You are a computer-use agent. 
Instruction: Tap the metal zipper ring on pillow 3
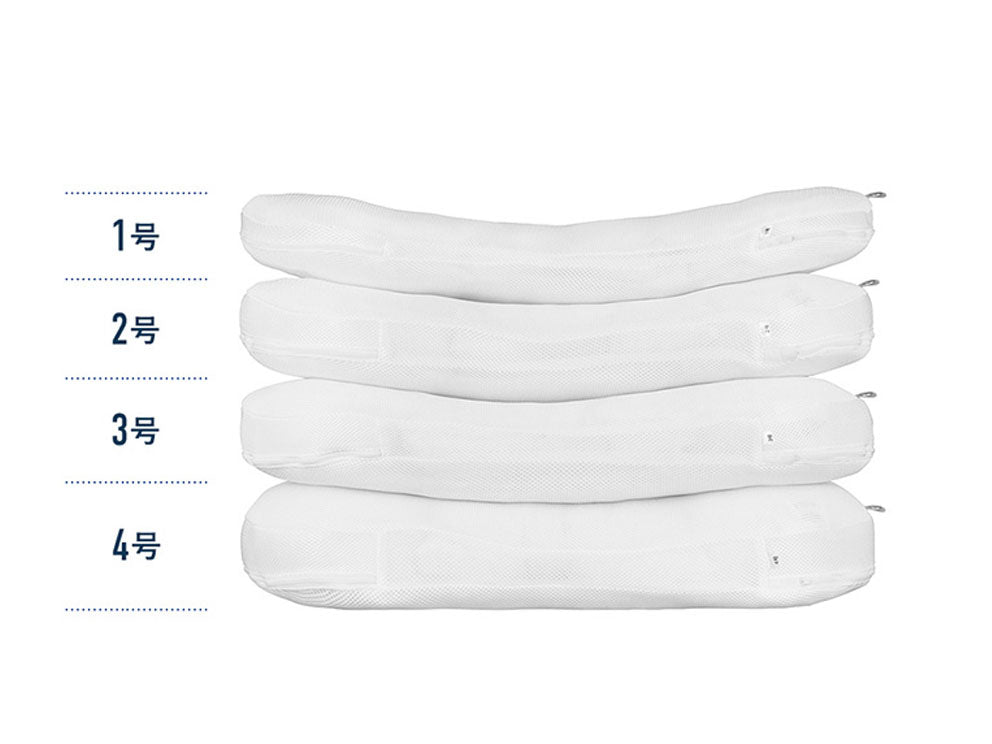[866, 395]
